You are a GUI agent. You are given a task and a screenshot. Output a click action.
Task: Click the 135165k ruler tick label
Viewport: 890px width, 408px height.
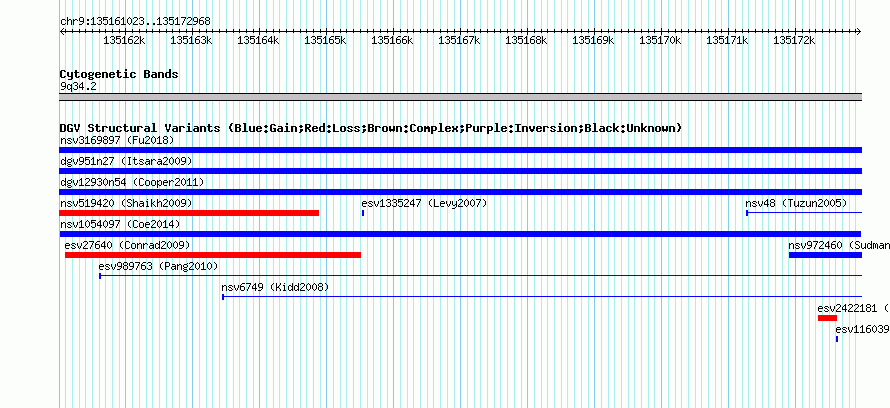tap(325, 40)
